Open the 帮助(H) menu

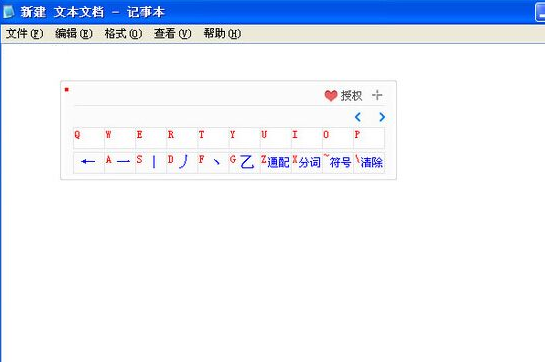pyautogui.click(x=222, y=34)
